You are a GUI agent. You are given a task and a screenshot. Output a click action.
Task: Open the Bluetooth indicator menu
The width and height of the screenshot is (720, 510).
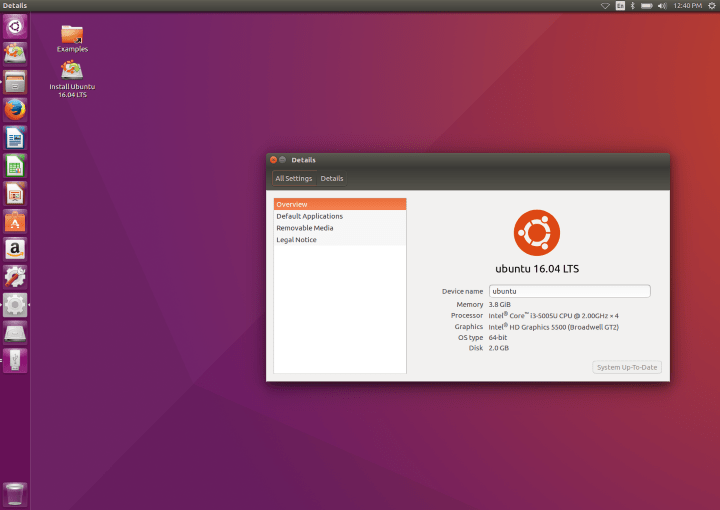(632, 6)
